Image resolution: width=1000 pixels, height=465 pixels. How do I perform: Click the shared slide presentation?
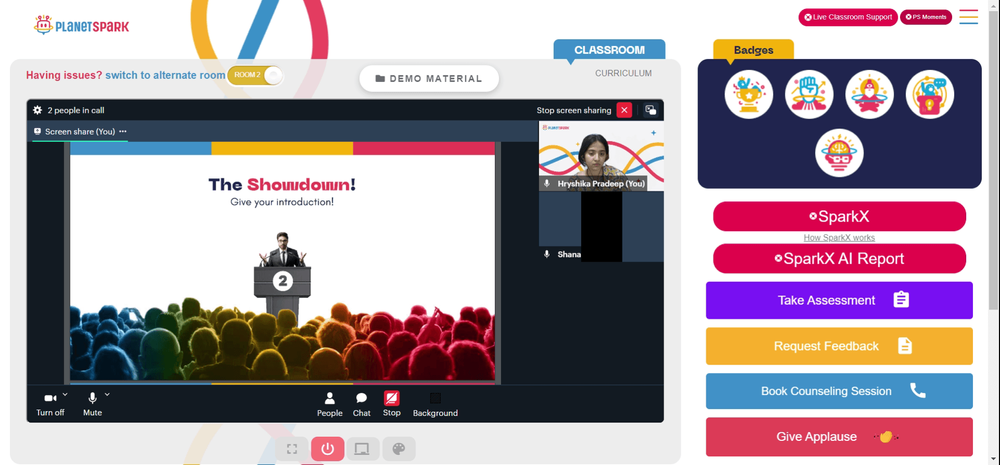pyautogui.click(x=283, y=263)
